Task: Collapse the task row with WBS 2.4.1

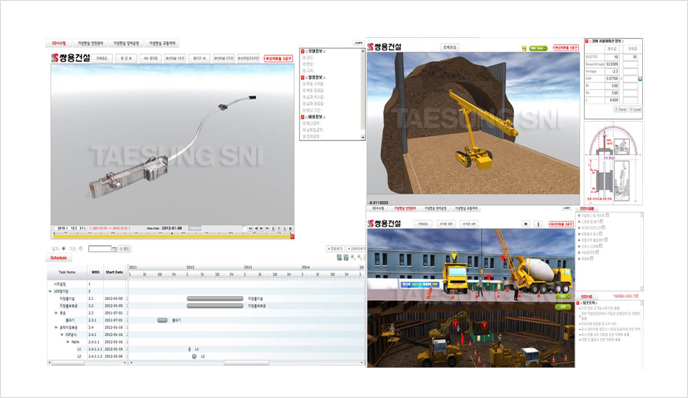Action: click(62, 334)
